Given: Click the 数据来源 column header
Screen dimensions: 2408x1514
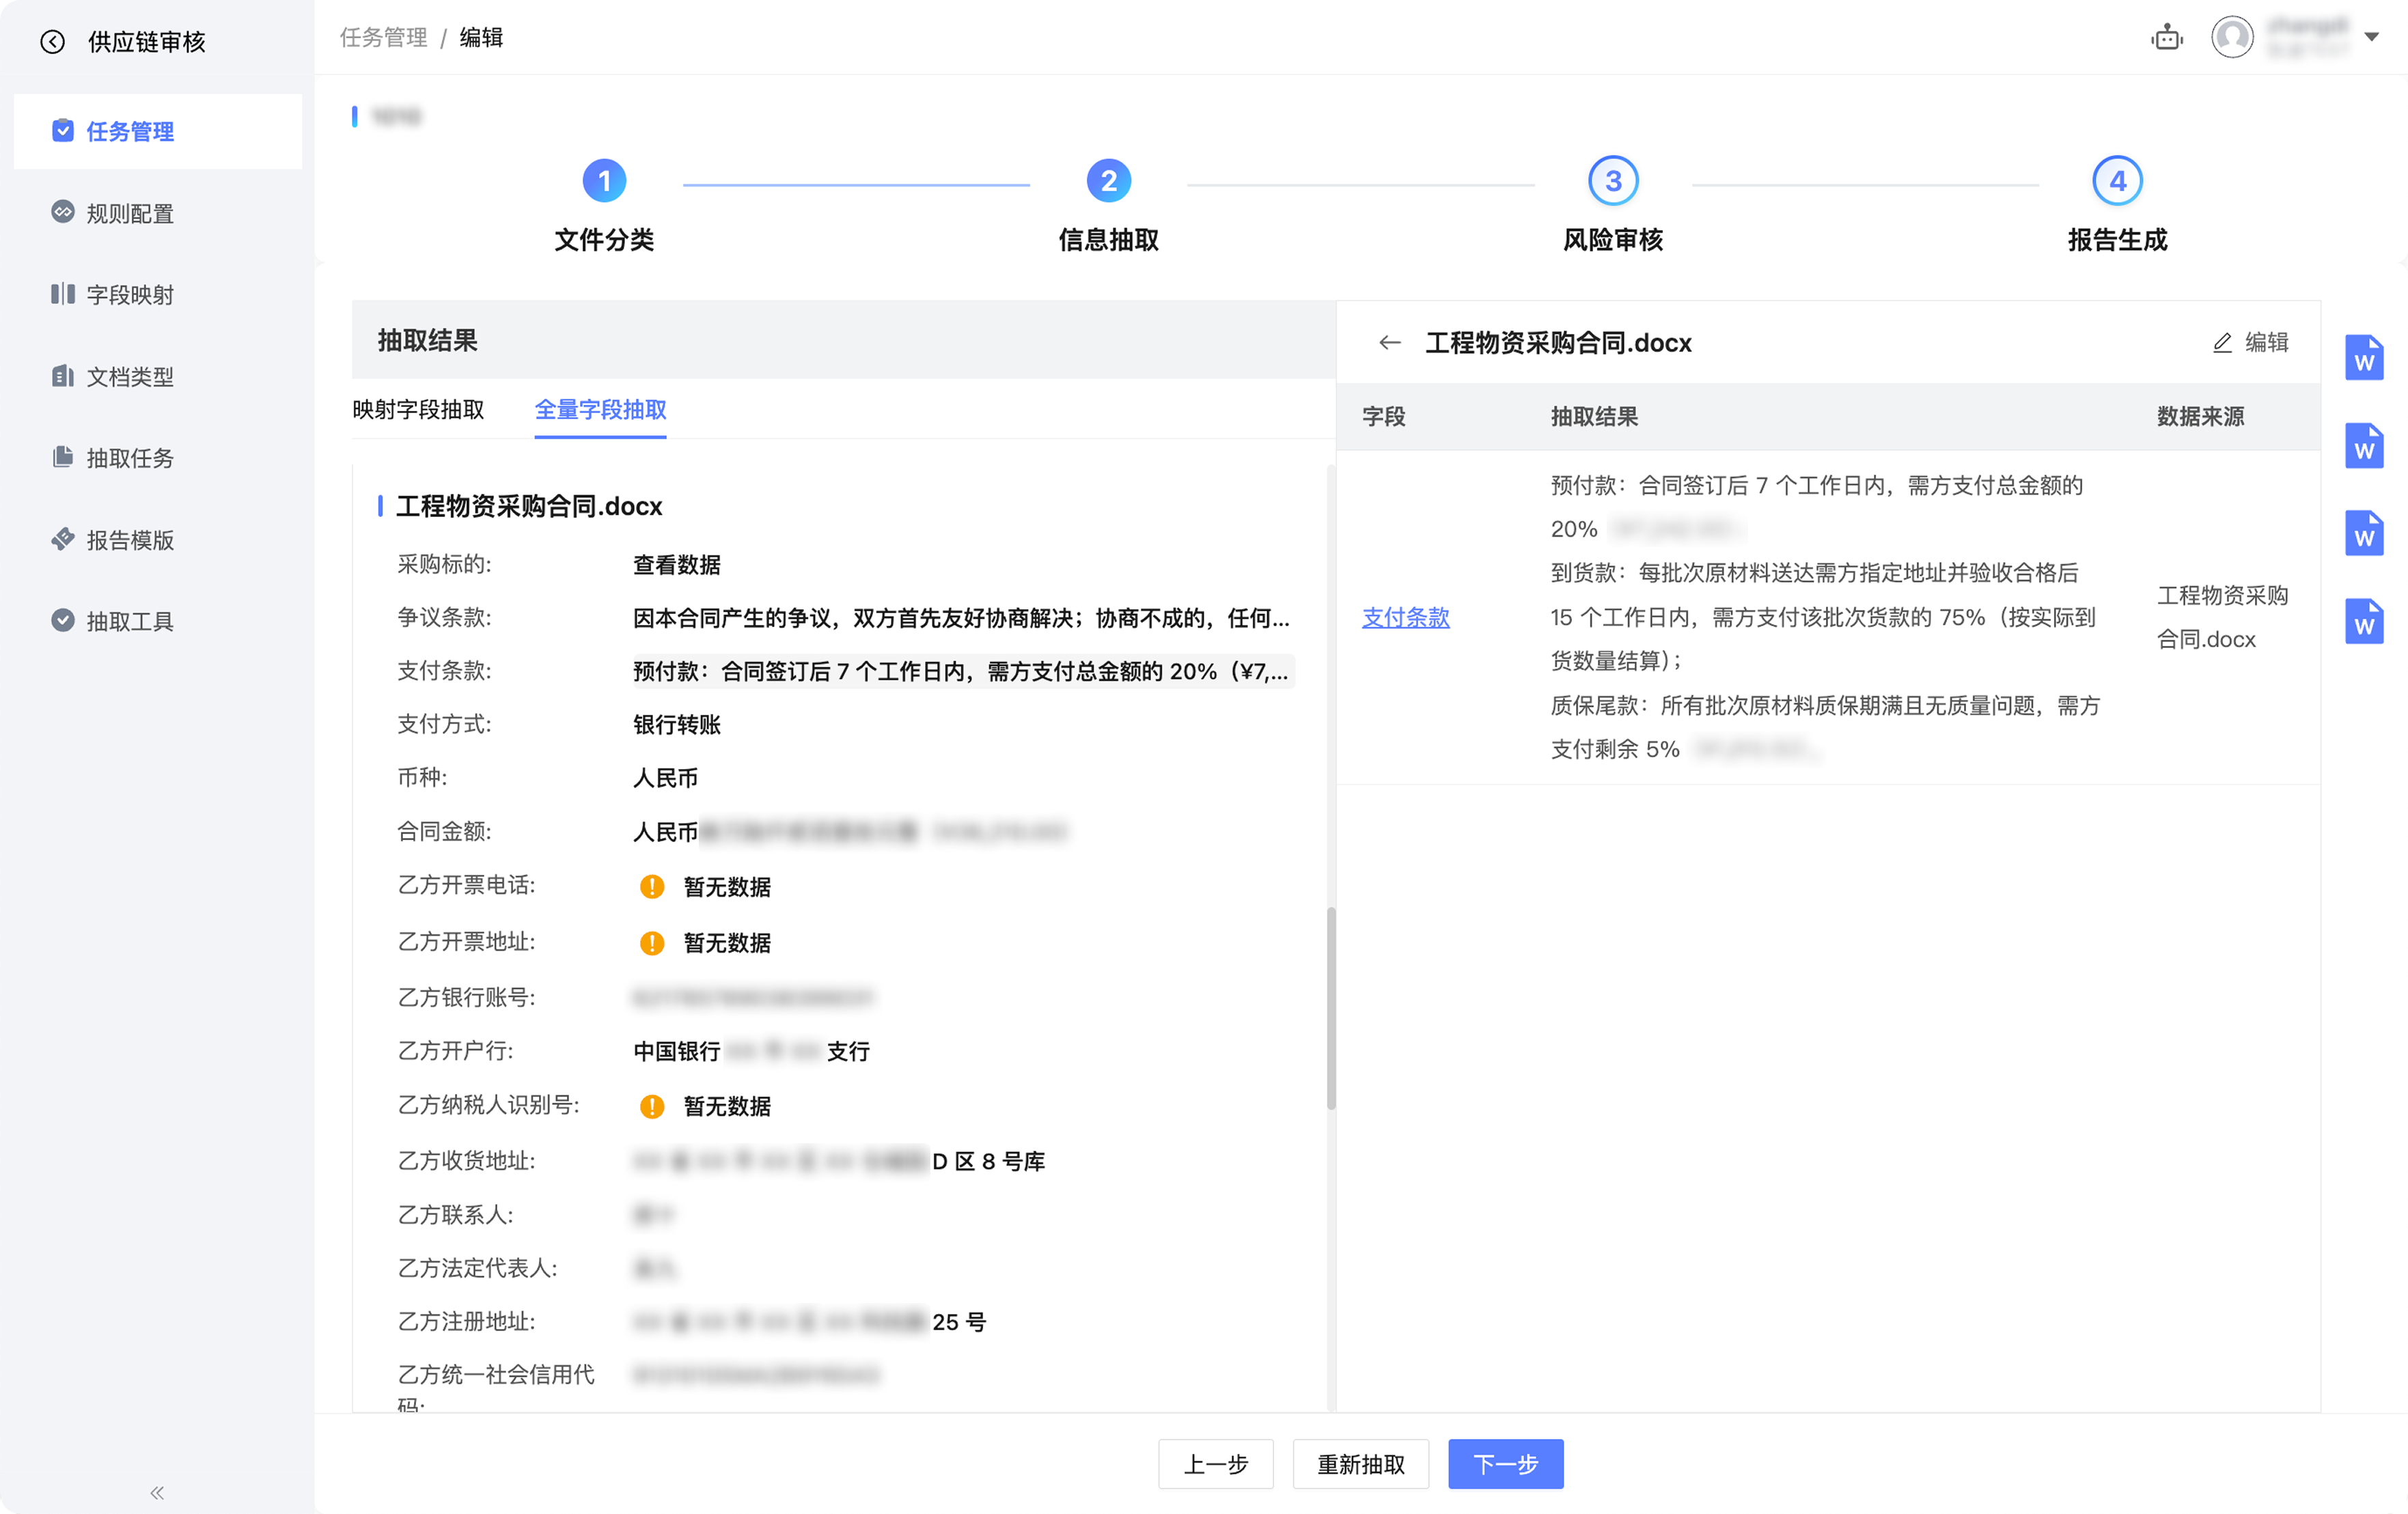Looking at the screenshot, I should (2200, 417).
